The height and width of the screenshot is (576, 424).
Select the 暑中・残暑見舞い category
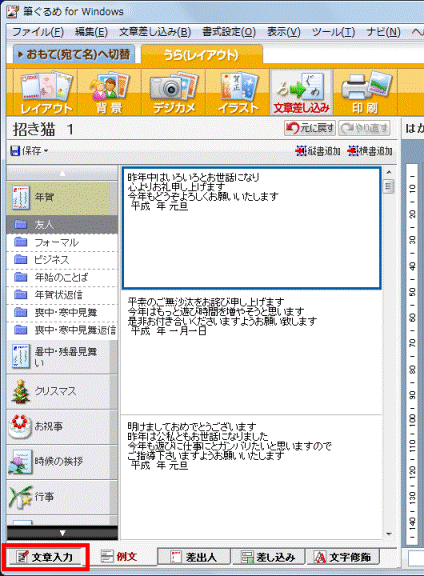(x=62, y=357)
